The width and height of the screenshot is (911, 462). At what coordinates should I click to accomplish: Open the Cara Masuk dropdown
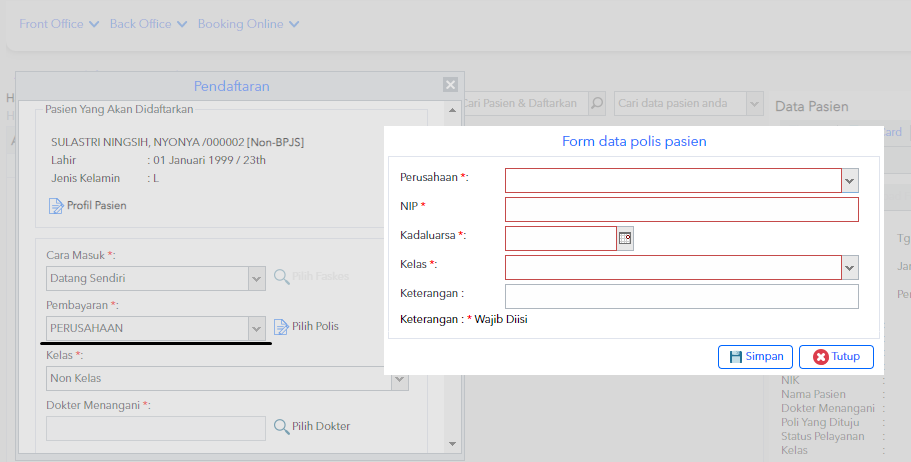tap(255, 278)
